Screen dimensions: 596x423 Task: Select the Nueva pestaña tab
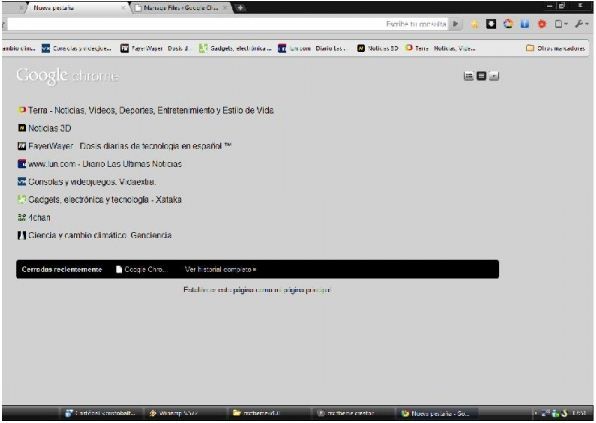(x=76, y=8)
